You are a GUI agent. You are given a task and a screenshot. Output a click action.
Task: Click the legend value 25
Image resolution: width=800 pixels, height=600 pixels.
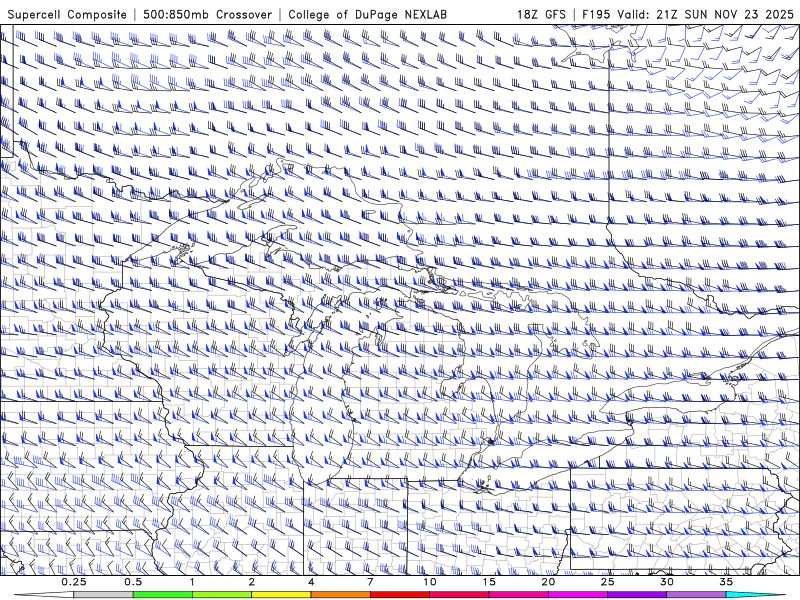[608, 582]
